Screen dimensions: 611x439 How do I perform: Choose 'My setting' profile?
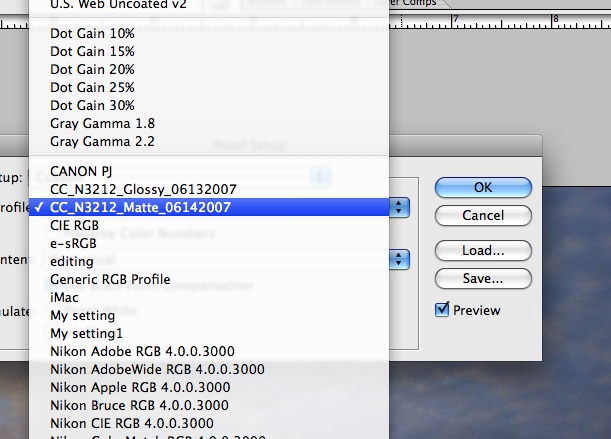[209, 316]
